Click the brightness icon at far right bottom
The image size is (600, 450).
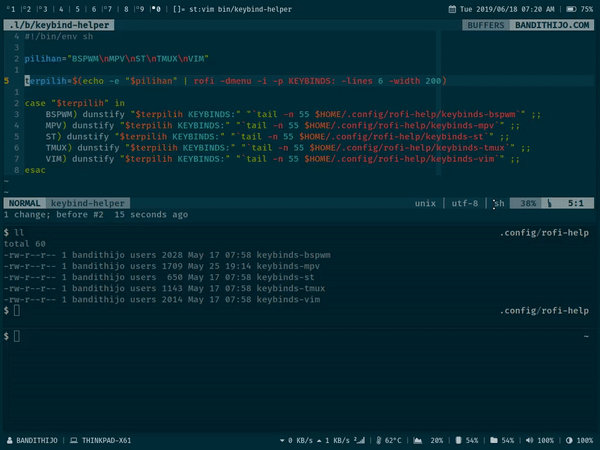pyautogui.click(x=569, y=441)
